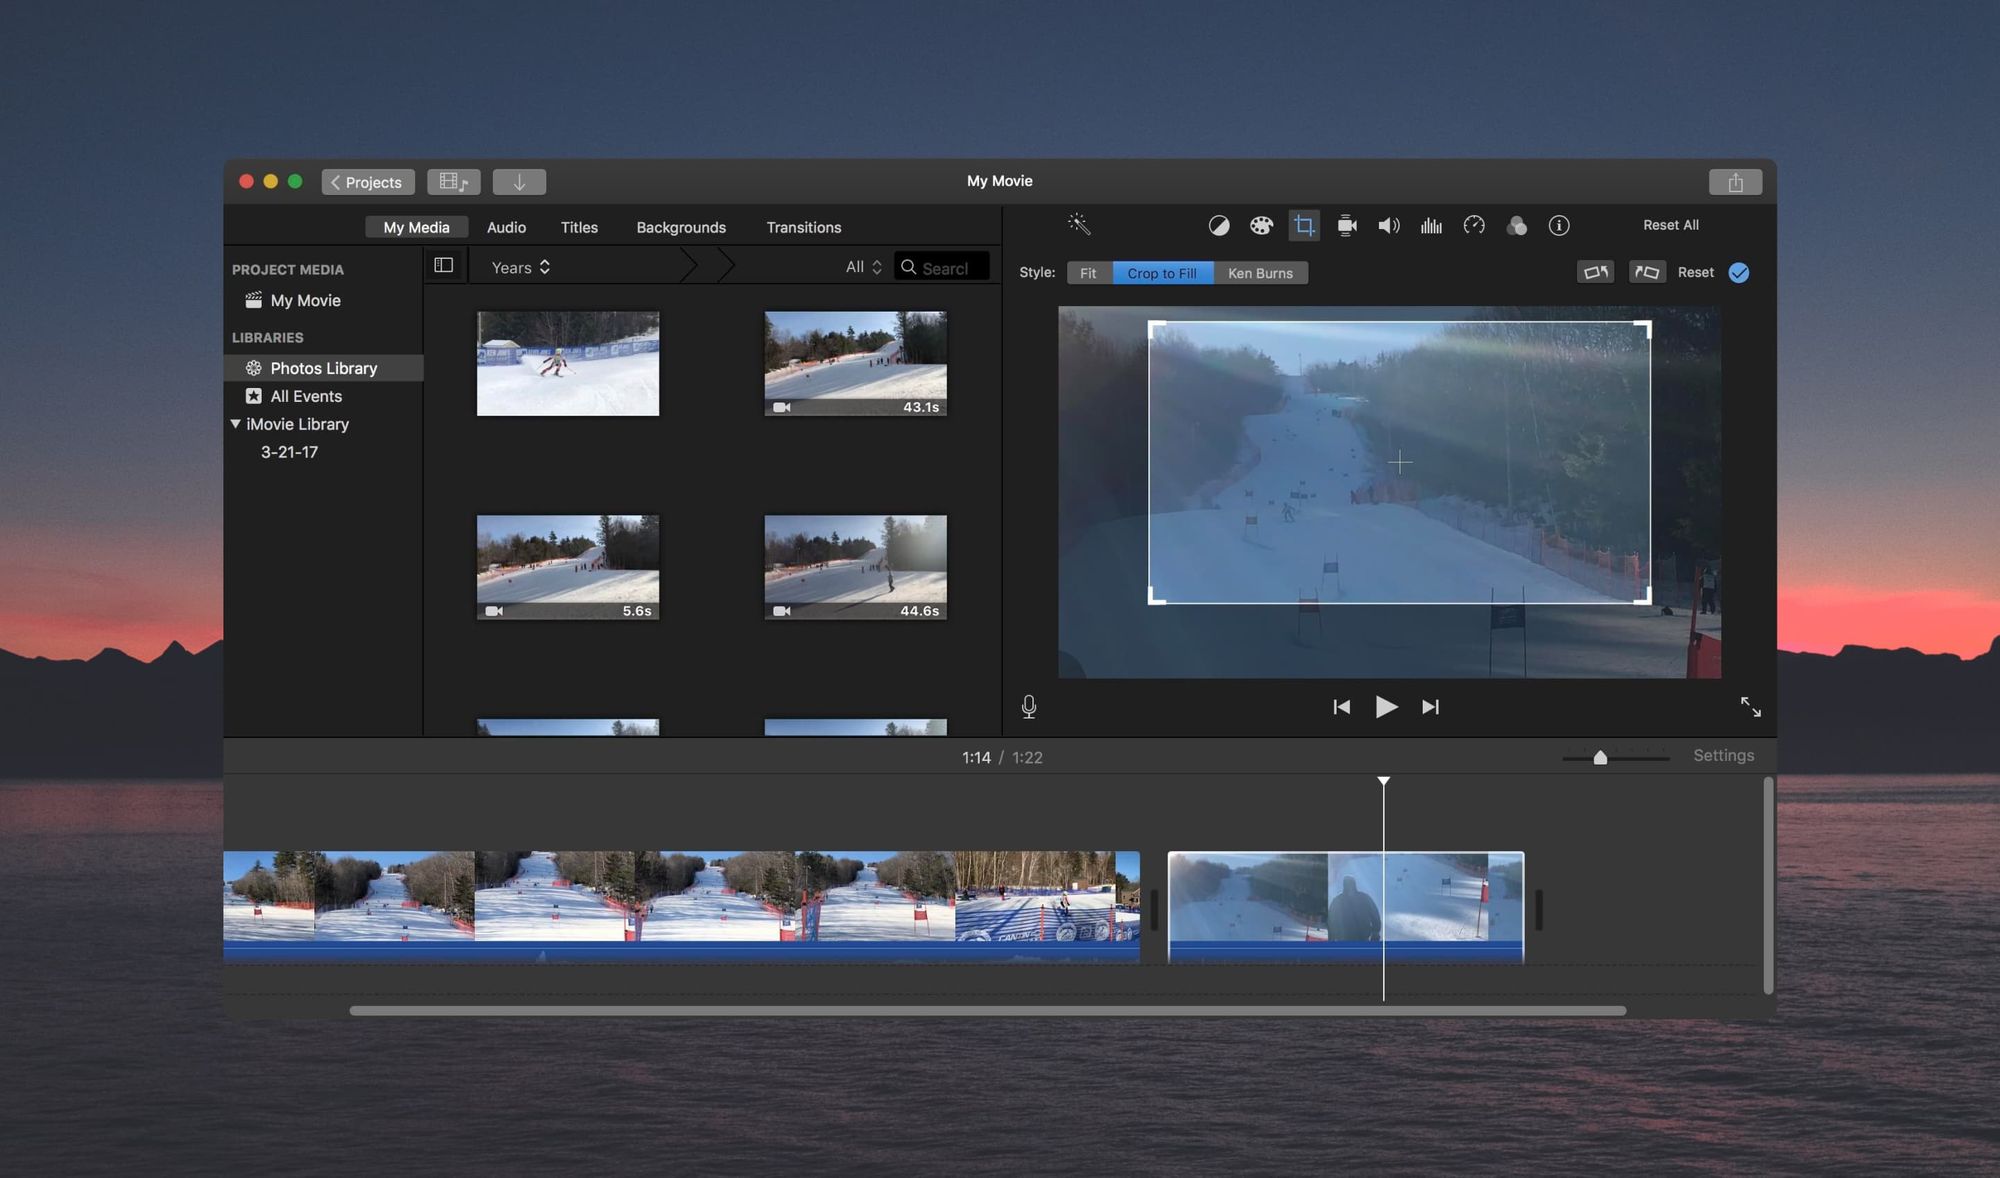Viewport: 2000px width, 1178px height.
Task: Select the Ken Burns style
Action: pos(1260,273)
